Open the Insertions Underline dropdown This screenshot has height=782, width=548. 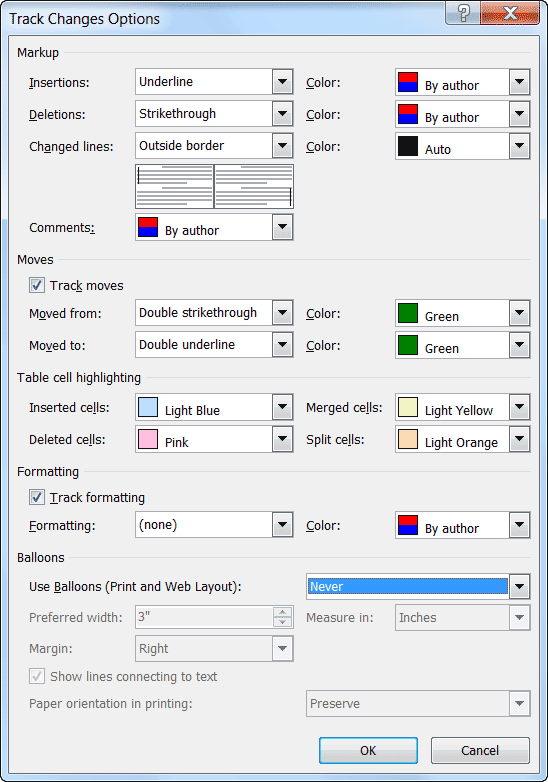tap(282, 82)
